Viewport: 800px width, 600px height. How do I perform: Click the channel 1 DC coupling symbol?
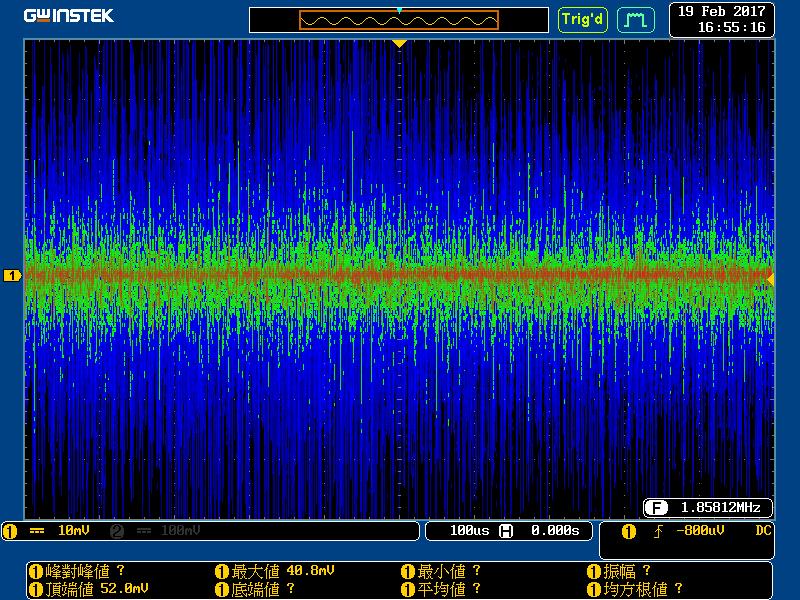pos(37,531)
